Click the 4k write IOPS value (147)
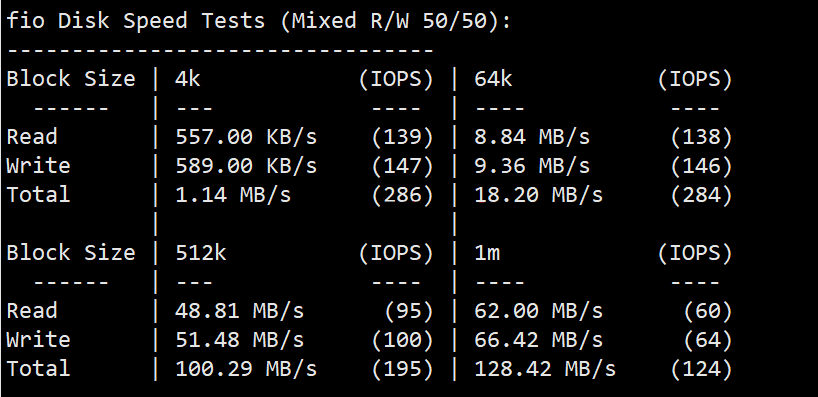This screenshot has width=818, height=397. point(402,166)
